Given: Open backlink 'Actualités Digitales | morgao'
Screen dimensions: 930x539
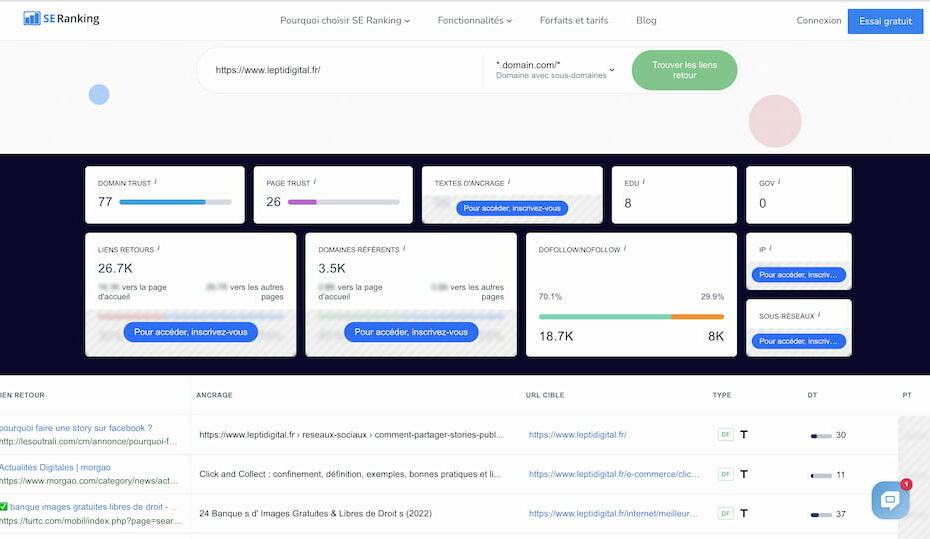Looking at the screenshot, I should [x=55, y=467].
